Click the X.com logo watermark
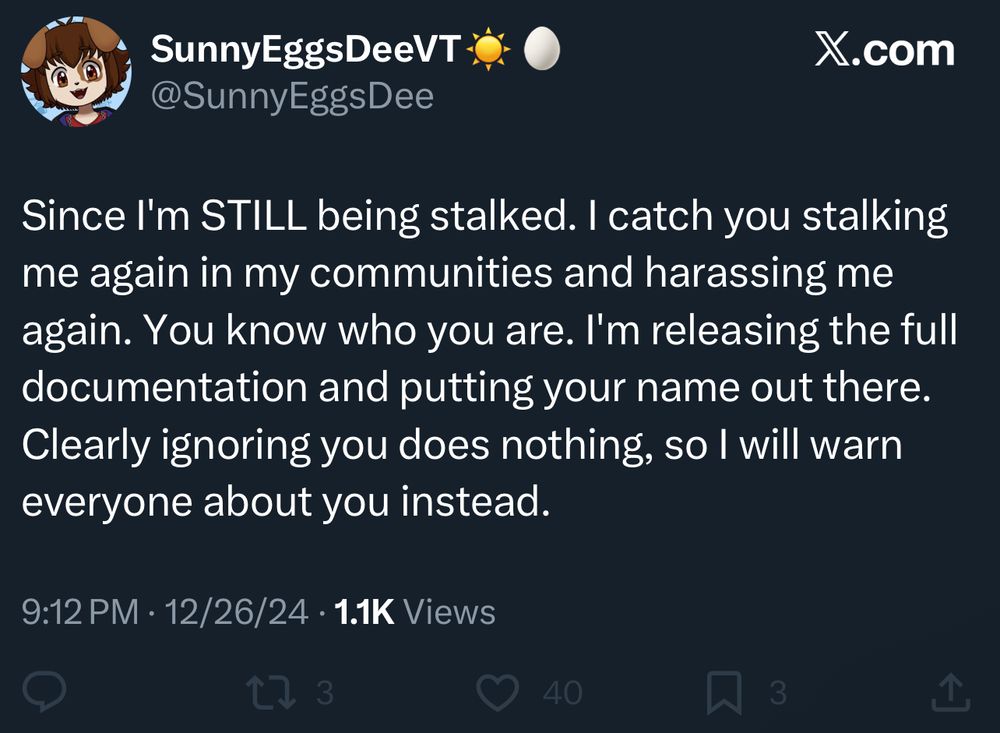 click(885, 50)
